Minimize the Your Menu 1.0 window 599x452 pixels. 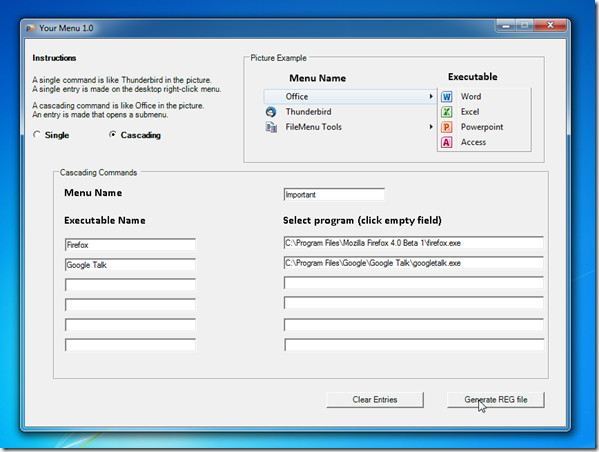506,26
